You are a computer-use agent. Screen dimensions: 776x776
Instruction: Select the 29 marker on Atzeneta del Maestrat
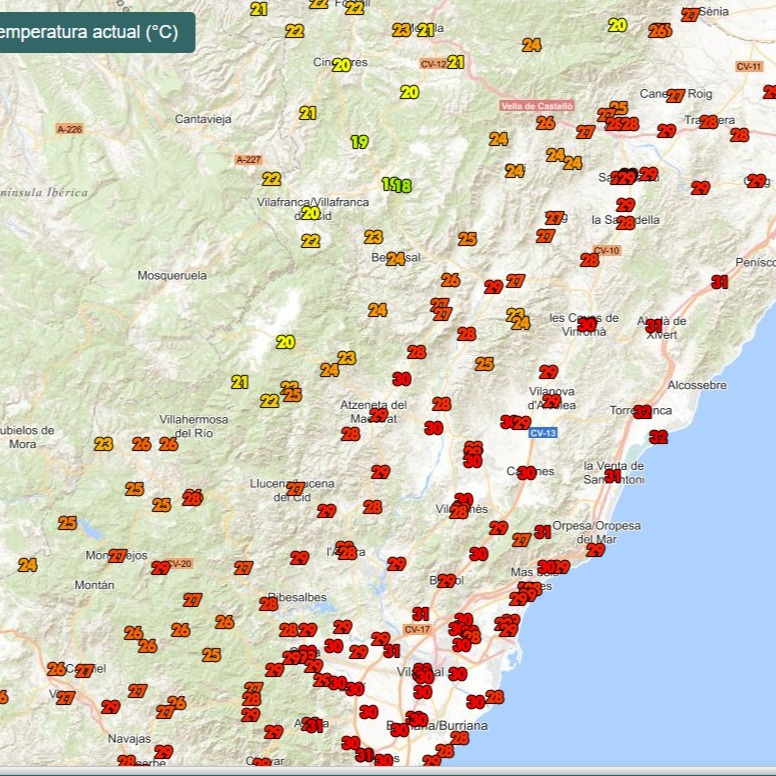(378, 415)
